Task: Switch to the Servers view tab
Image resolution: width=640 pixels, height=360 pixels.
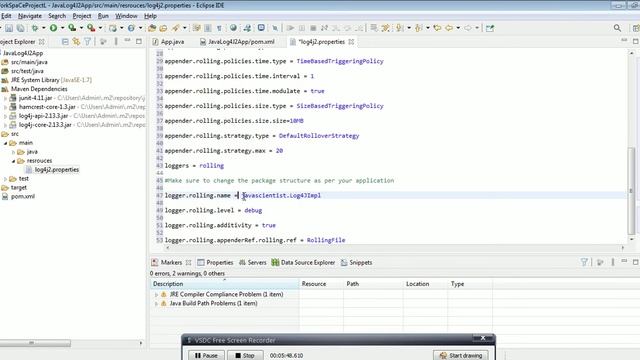Action: click(252, 262)
